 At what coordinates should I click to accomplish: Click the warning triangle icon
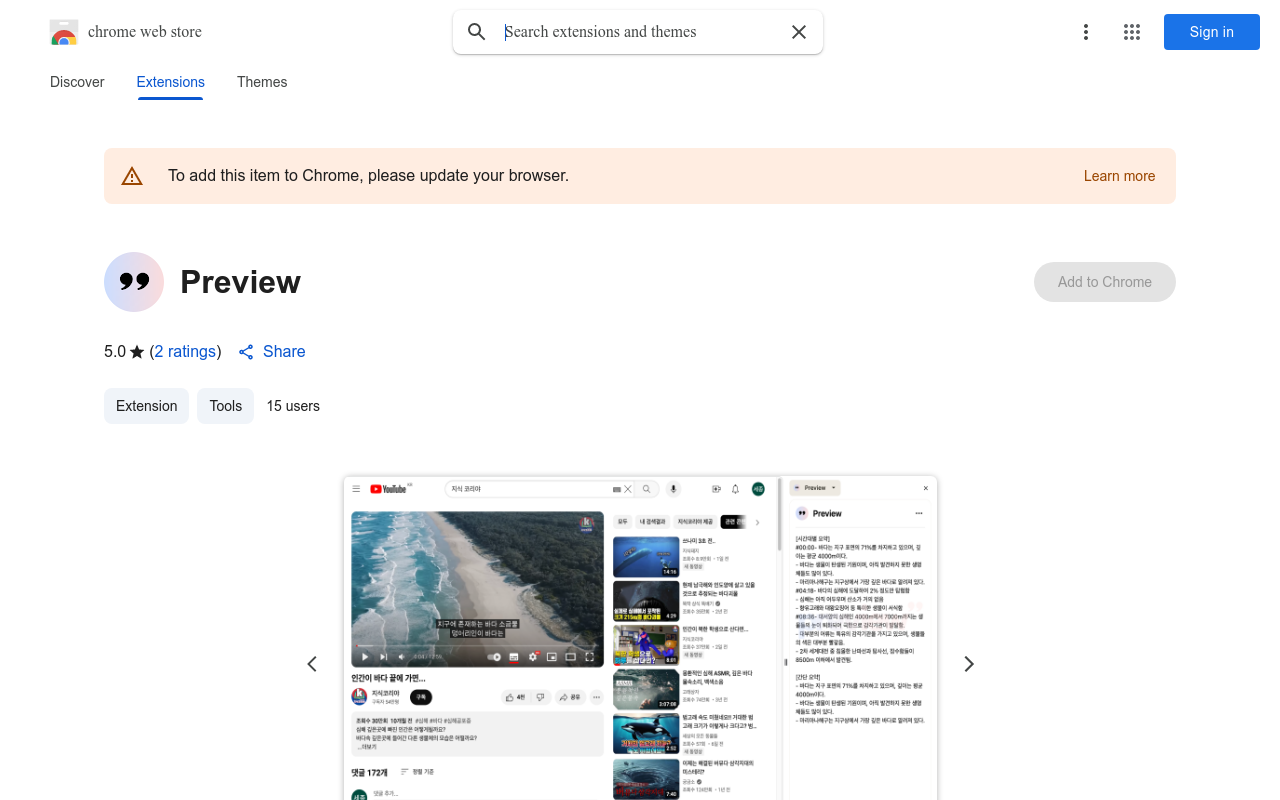(132, 177)
